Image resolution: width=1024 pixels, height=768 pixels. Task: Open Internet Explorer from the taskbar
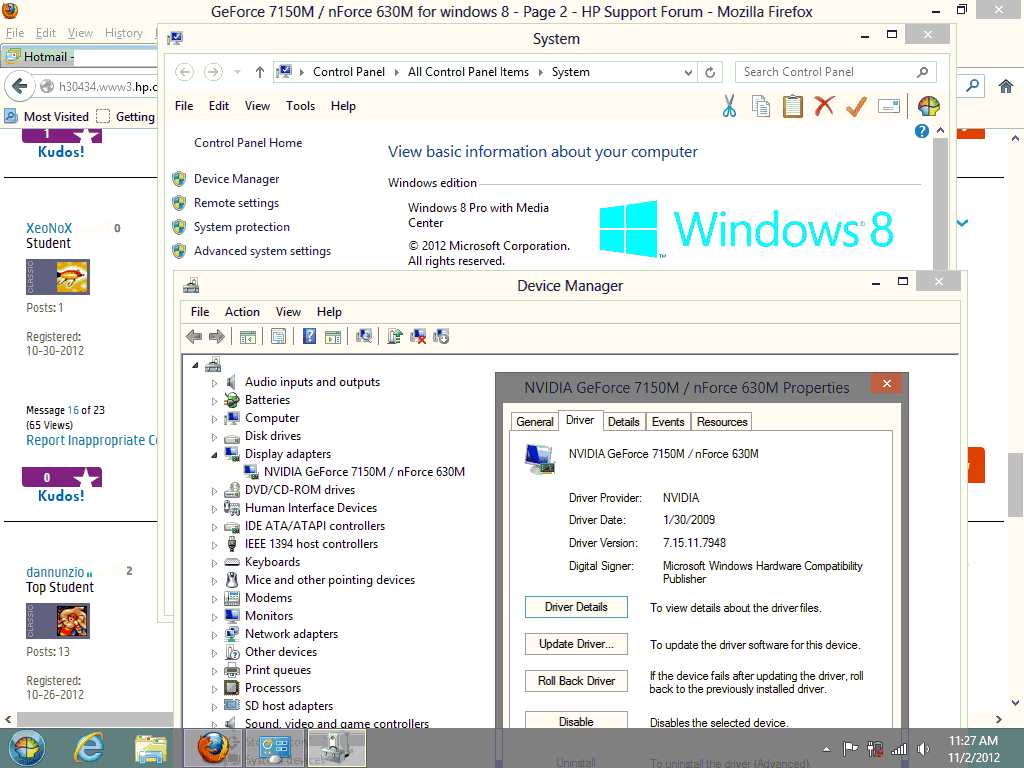click(x=88, y=748)
